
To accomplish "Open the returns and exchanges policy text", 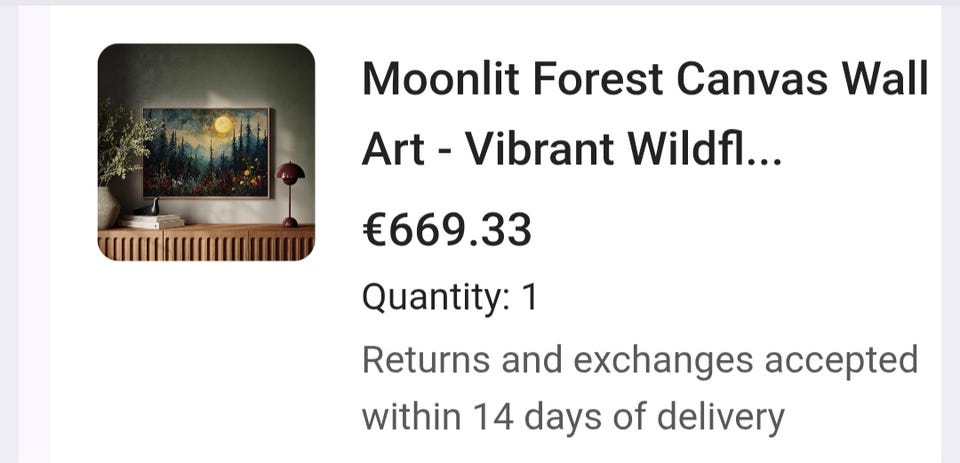I will pyautogui.click(x=640, y=388).
